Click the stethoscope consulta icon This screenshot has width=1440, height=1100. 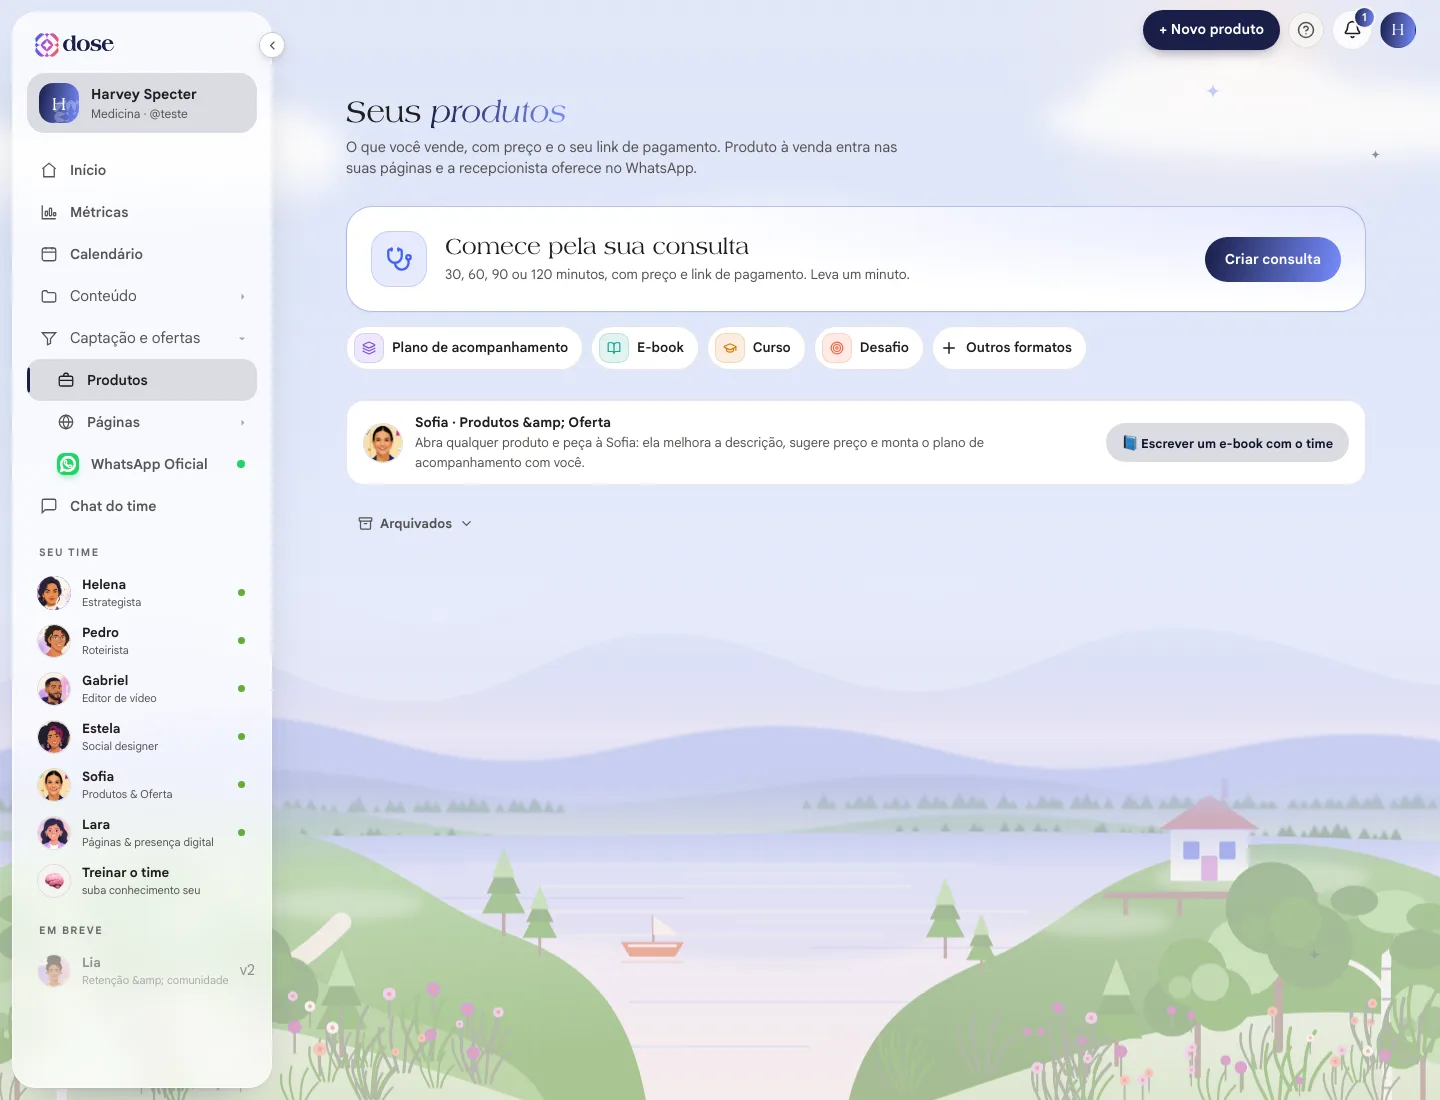pyautogui.click(x=399, y=259)
